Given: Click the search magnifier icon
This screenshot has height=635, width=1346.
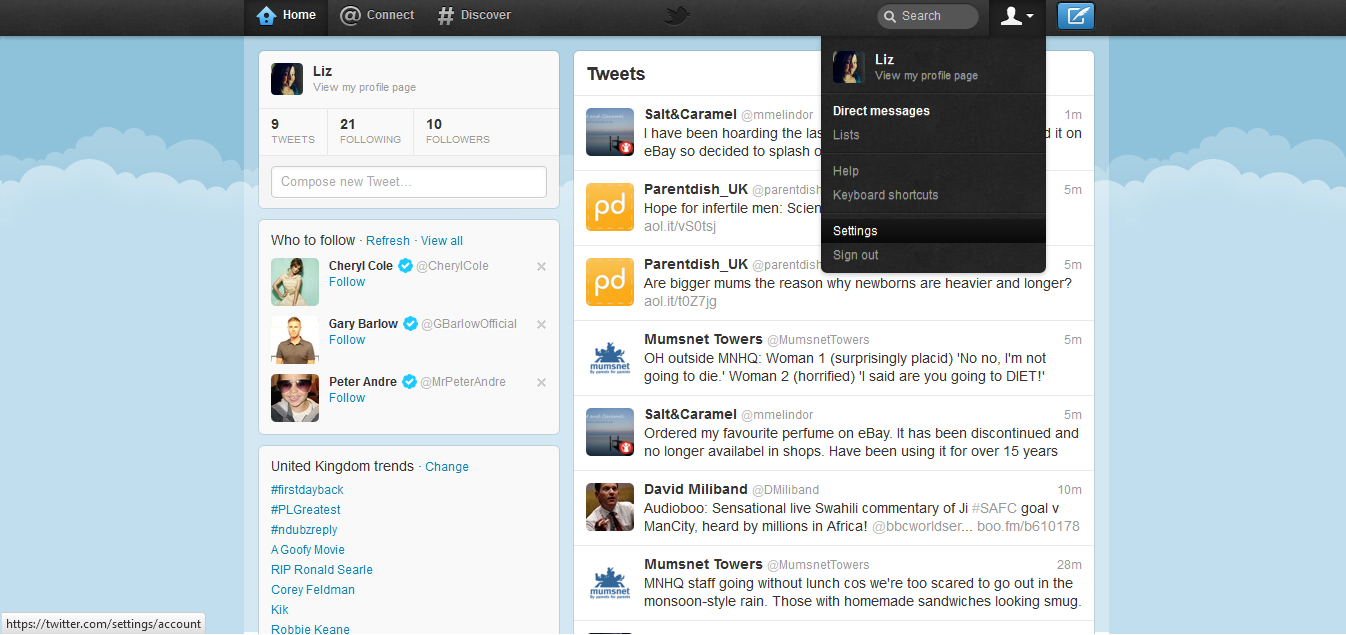Looking at the screenshot, I should [x=889, y=16].
